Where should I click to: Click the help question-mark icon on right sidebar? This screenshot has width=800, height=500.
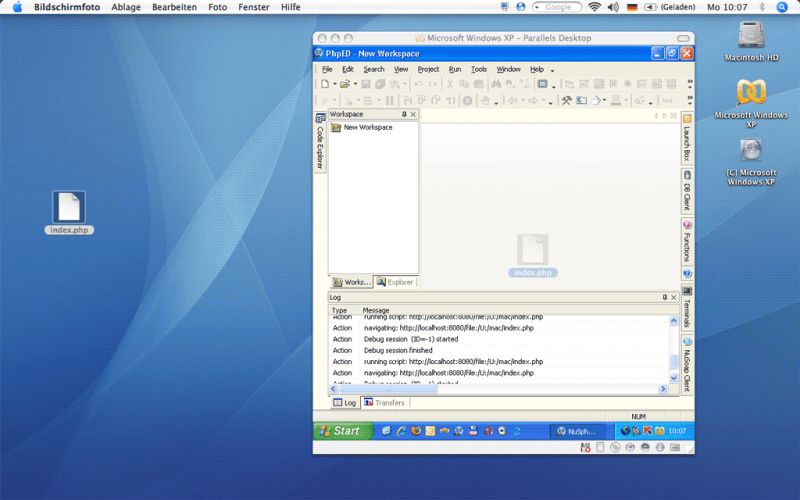687,273
